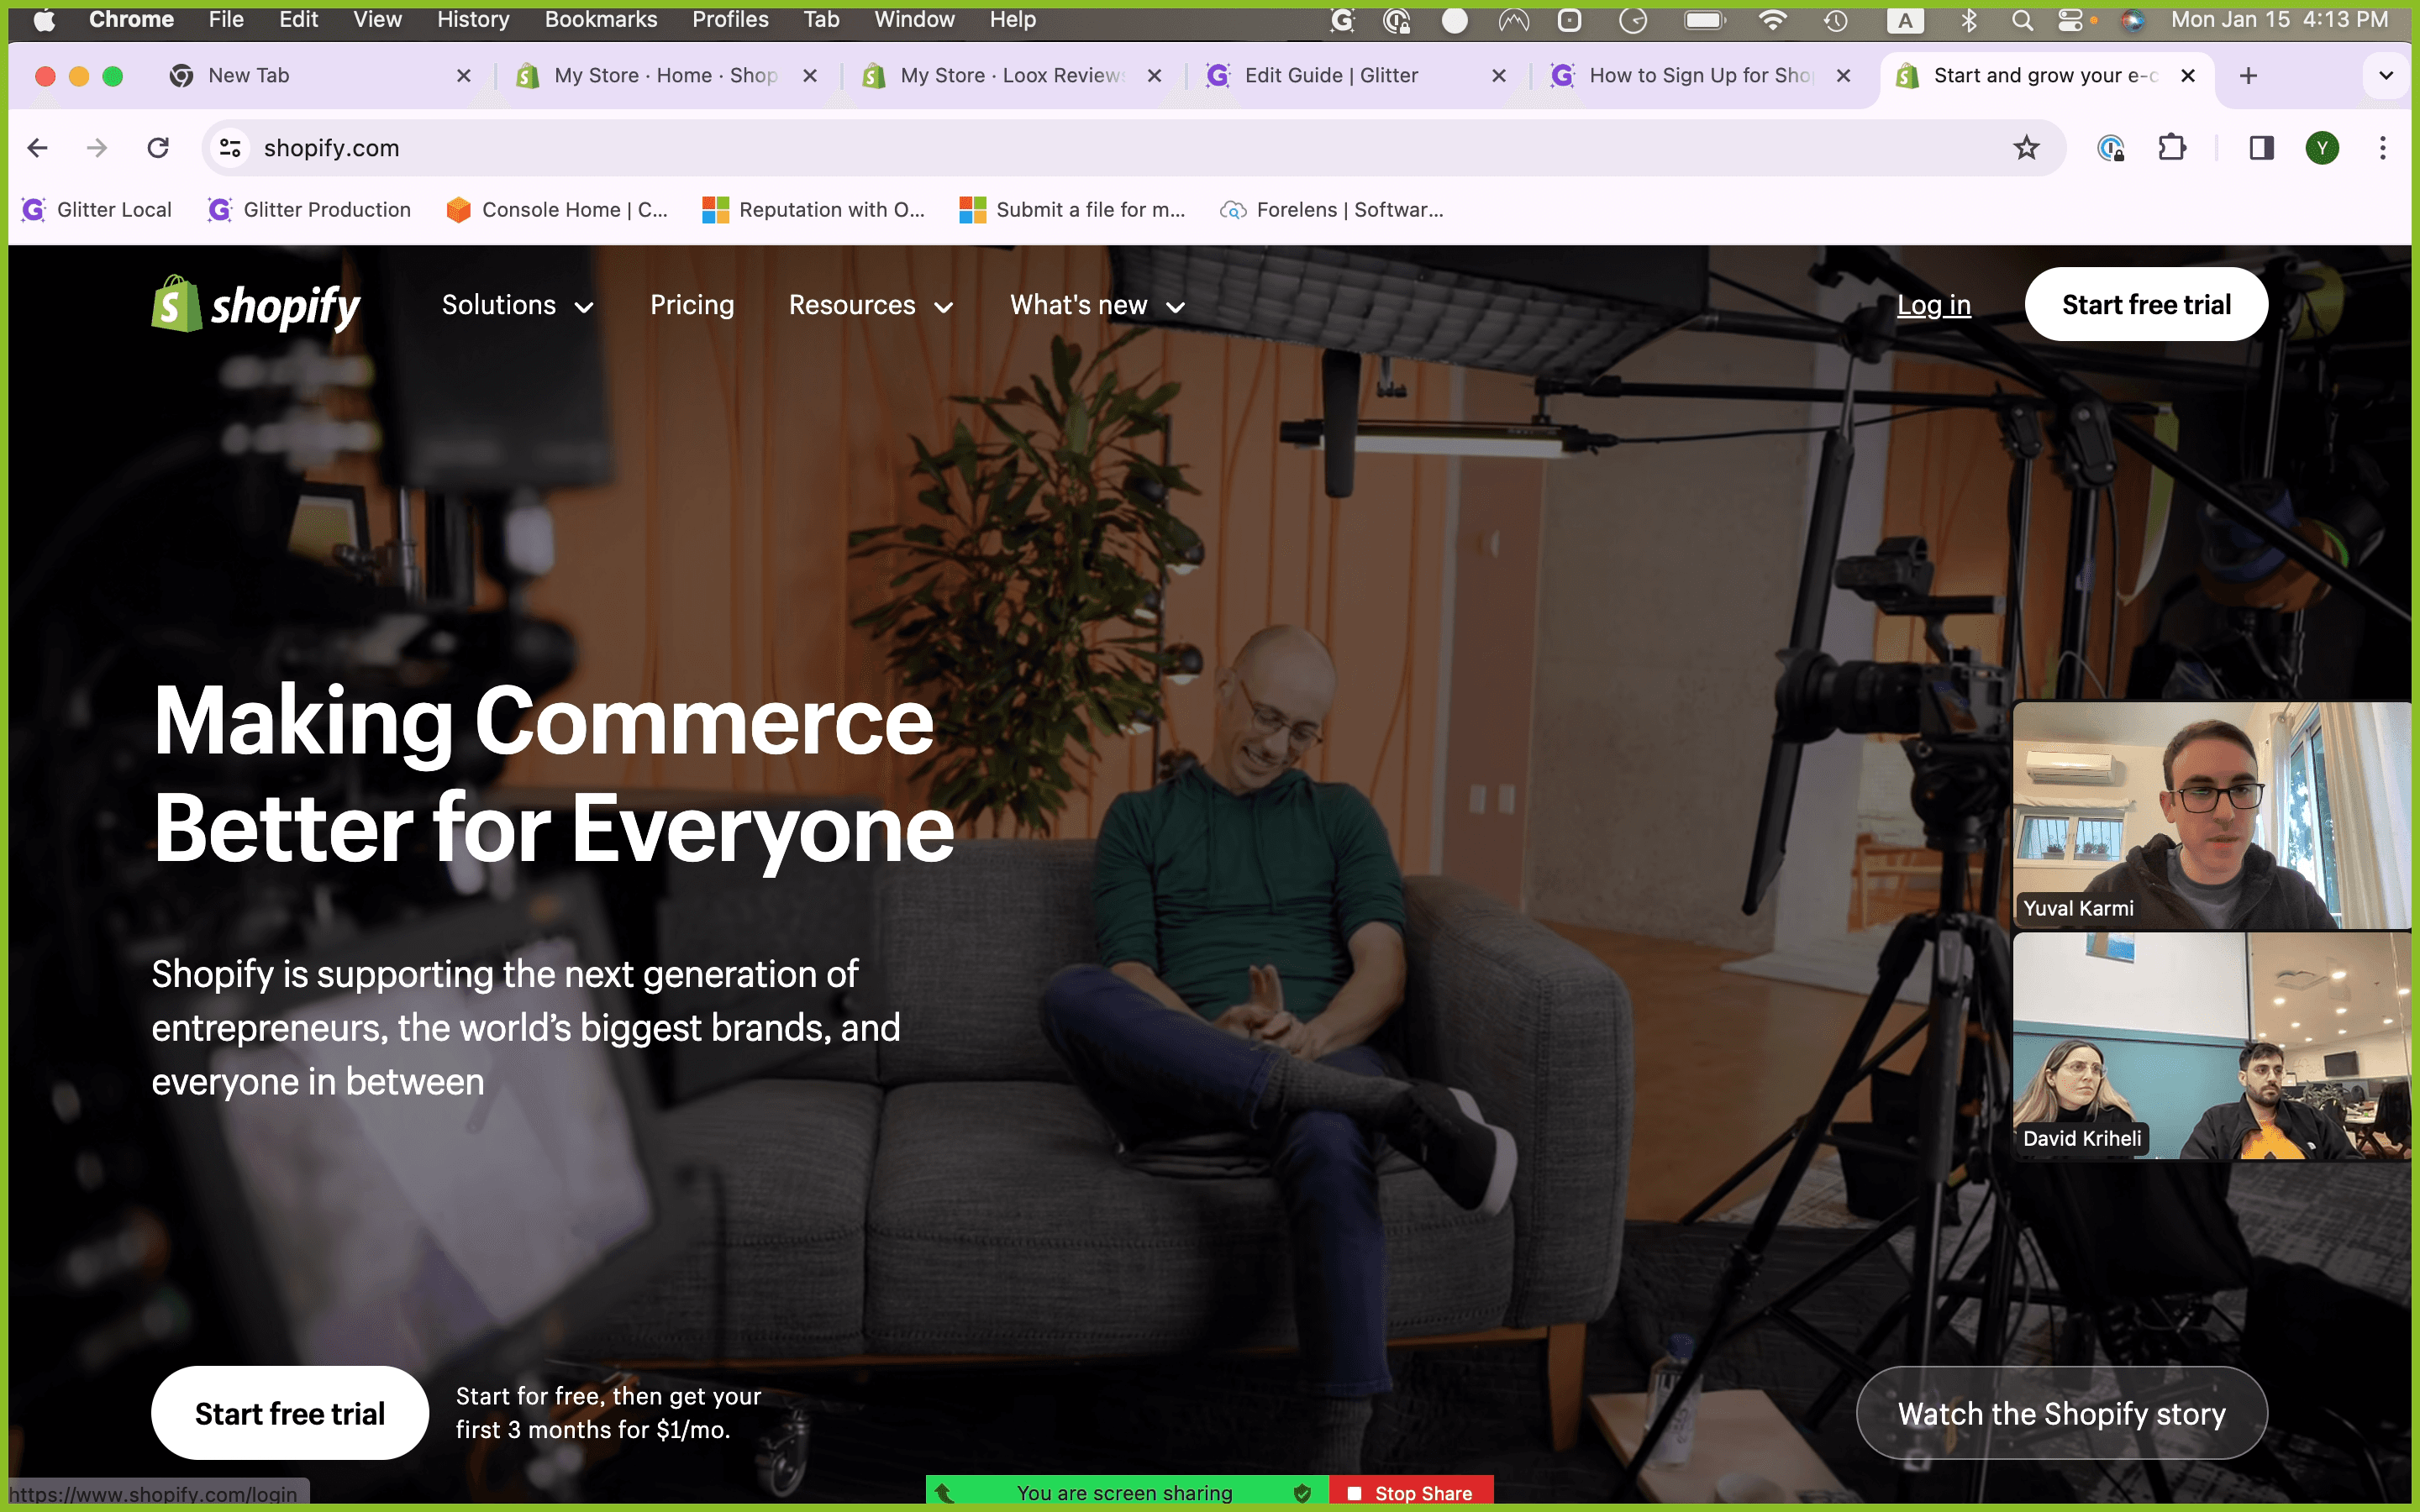Close the My Store Loox Reviews tab
The image size is (2420, 1512).
click(x=1154, y=76)
